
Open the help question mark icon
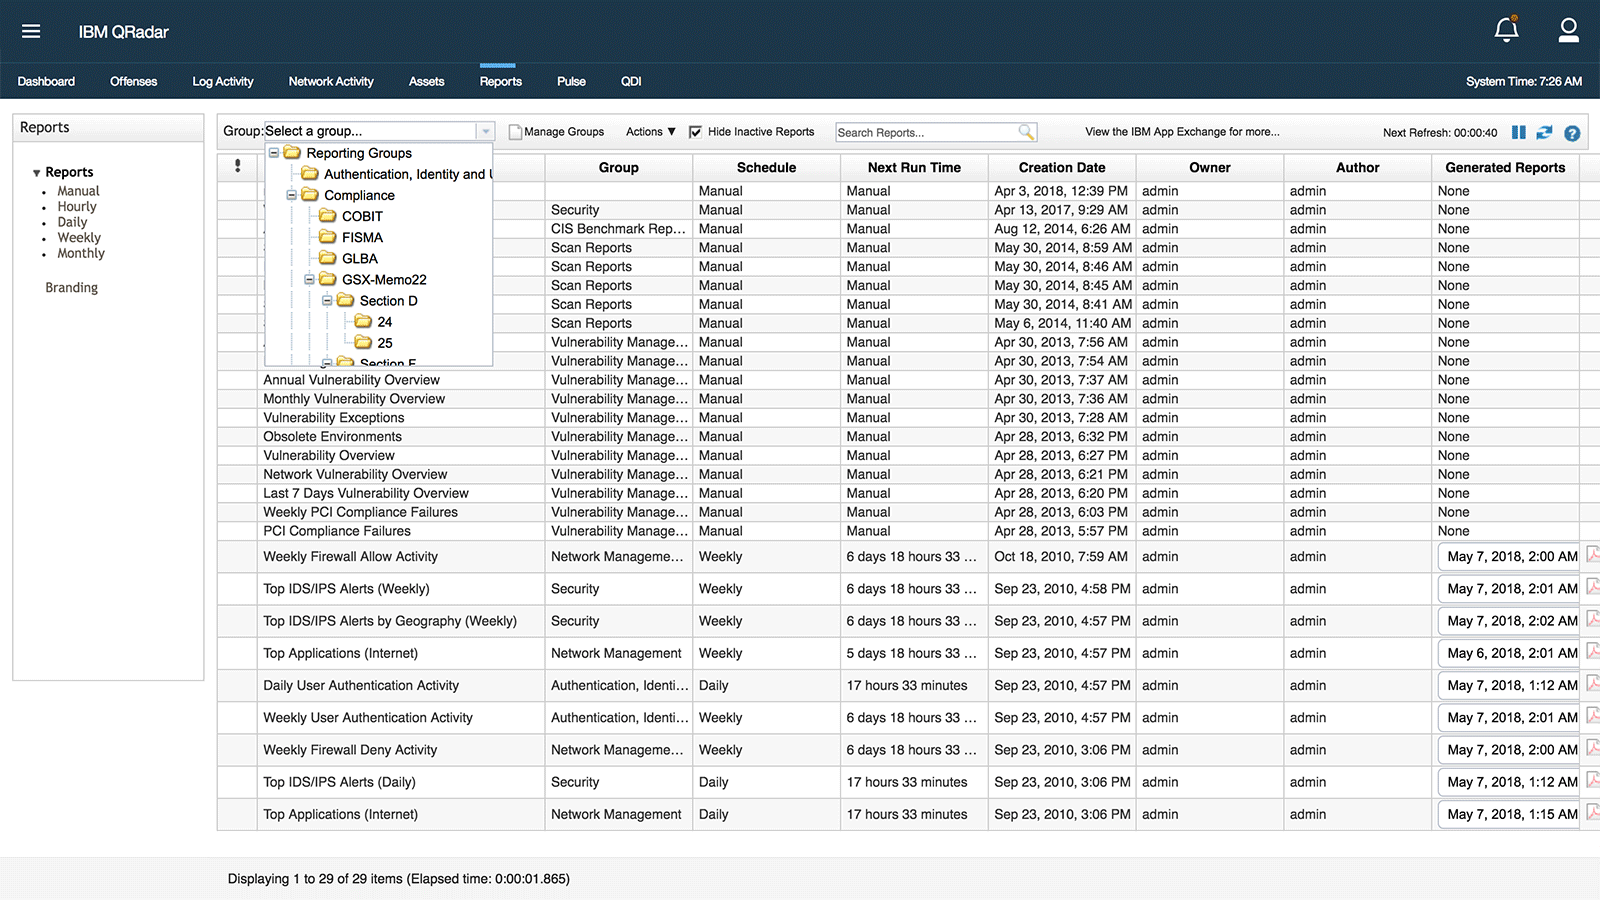click(x=1572, y=133)
